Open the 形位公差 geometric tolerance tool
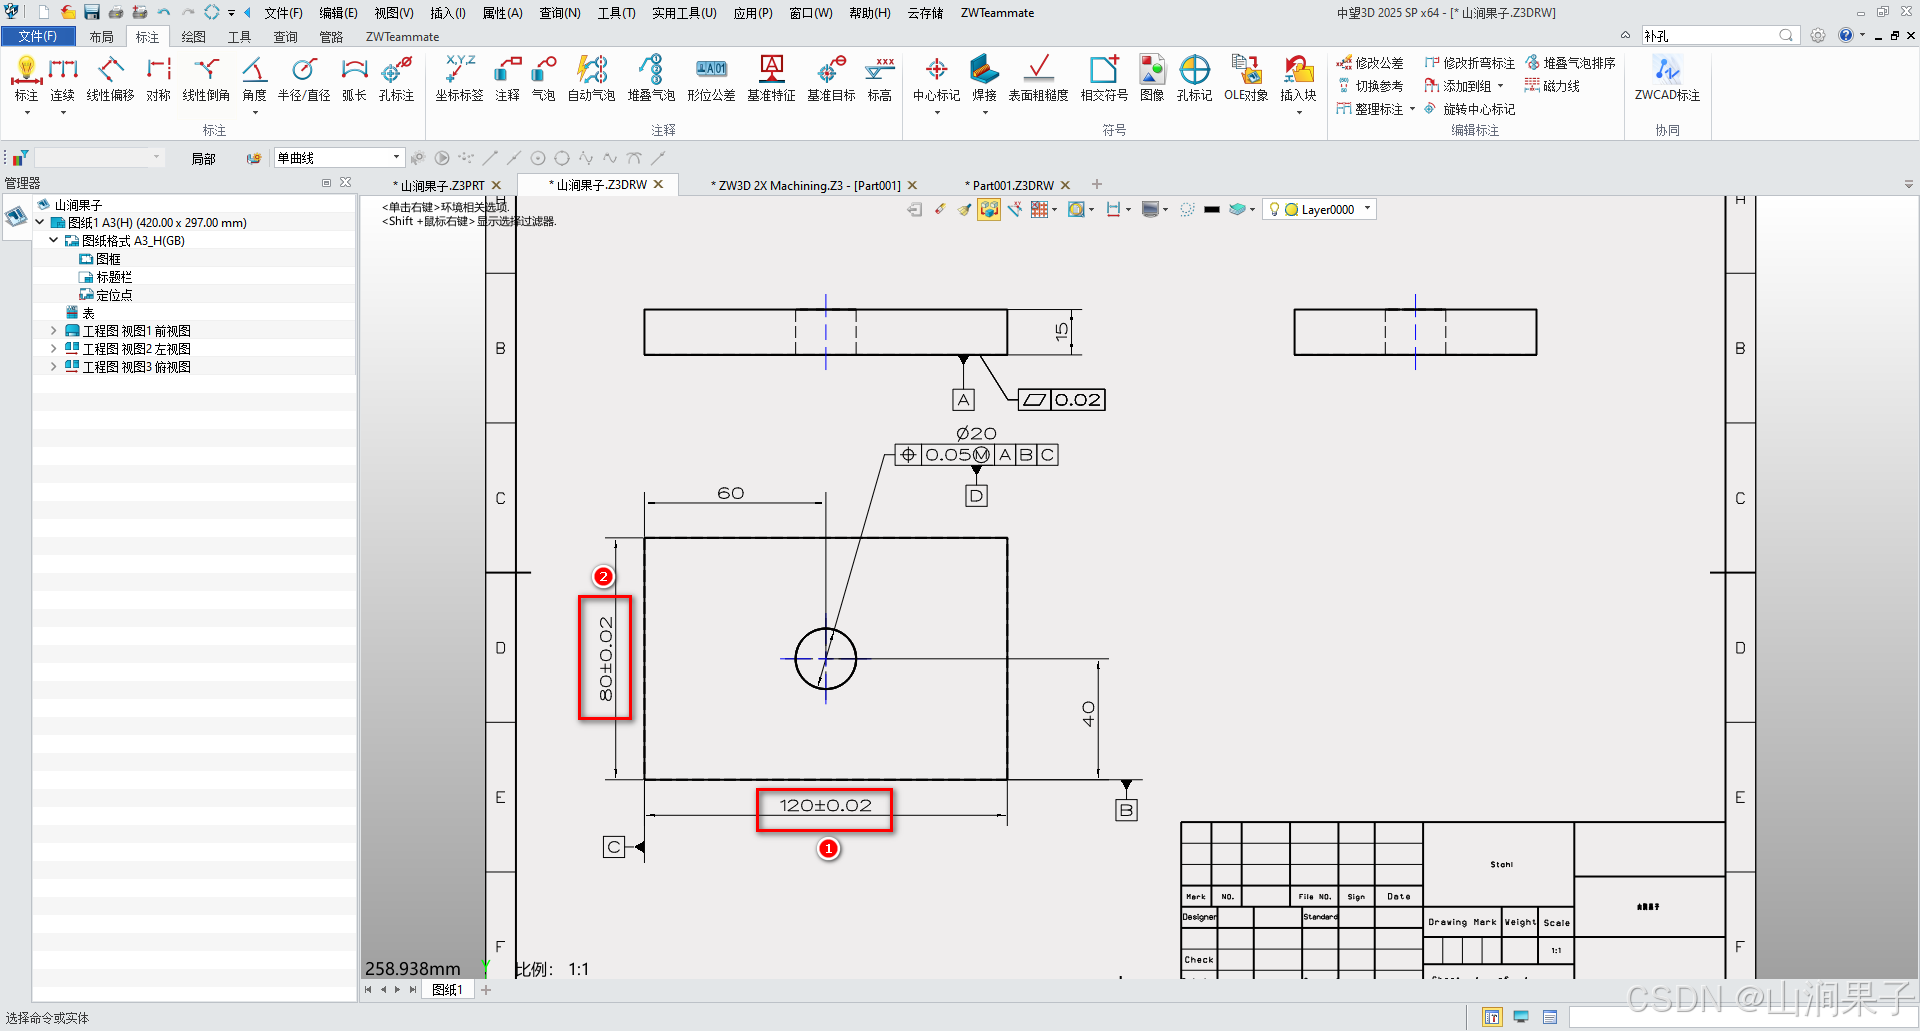Viewport: 1920px width, 1031px height. point(711,79)
